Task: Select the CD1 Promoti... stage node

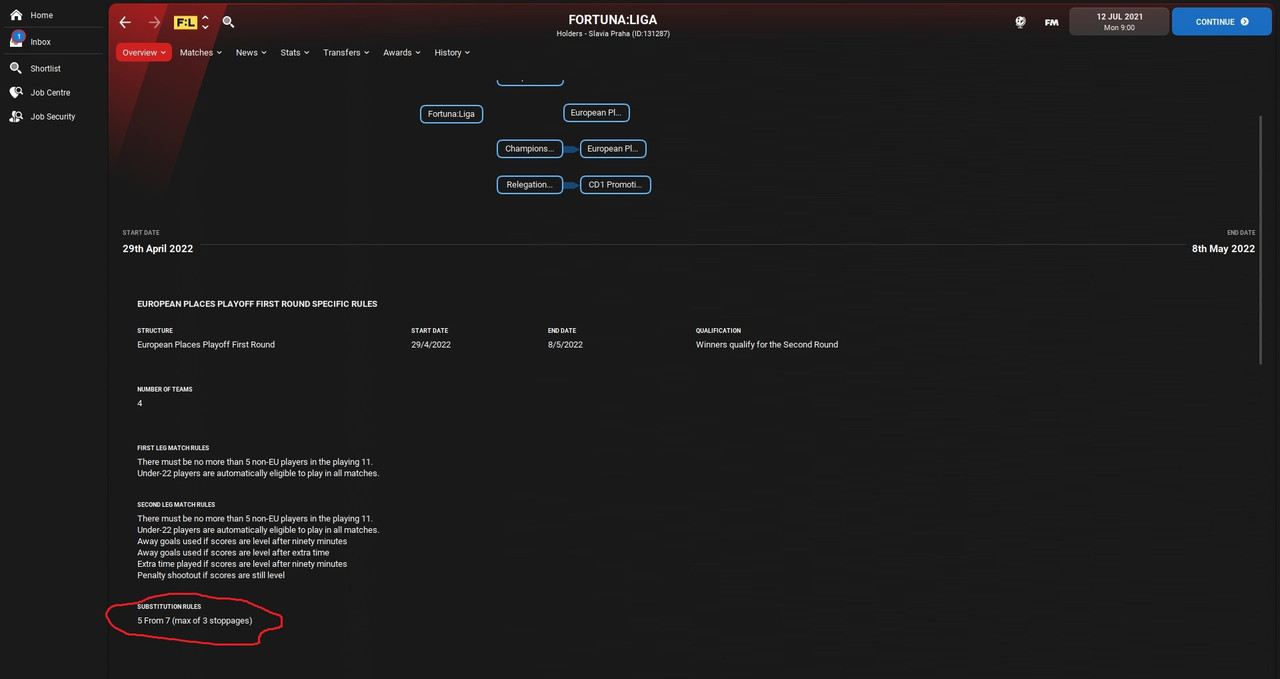Action: pos(615,185)
